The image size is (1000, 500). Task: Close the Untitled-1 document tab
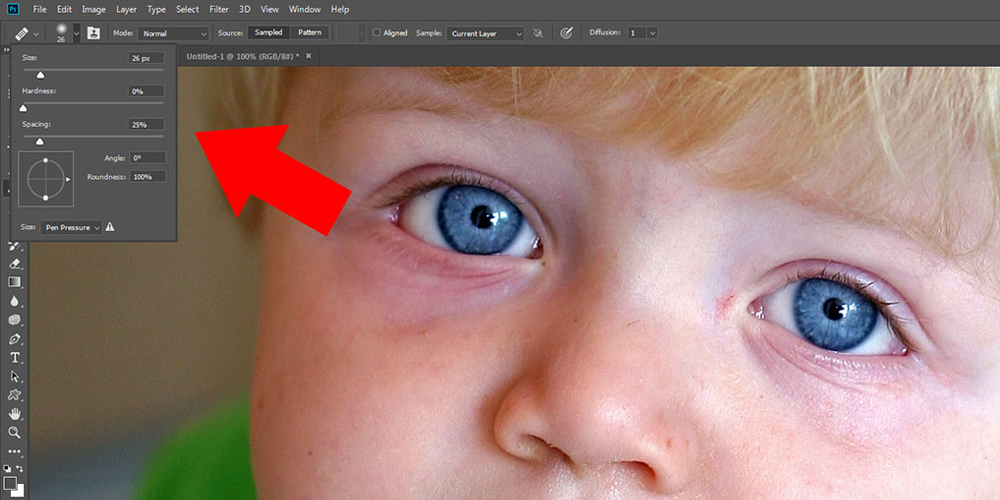click(x=309, y=56)
